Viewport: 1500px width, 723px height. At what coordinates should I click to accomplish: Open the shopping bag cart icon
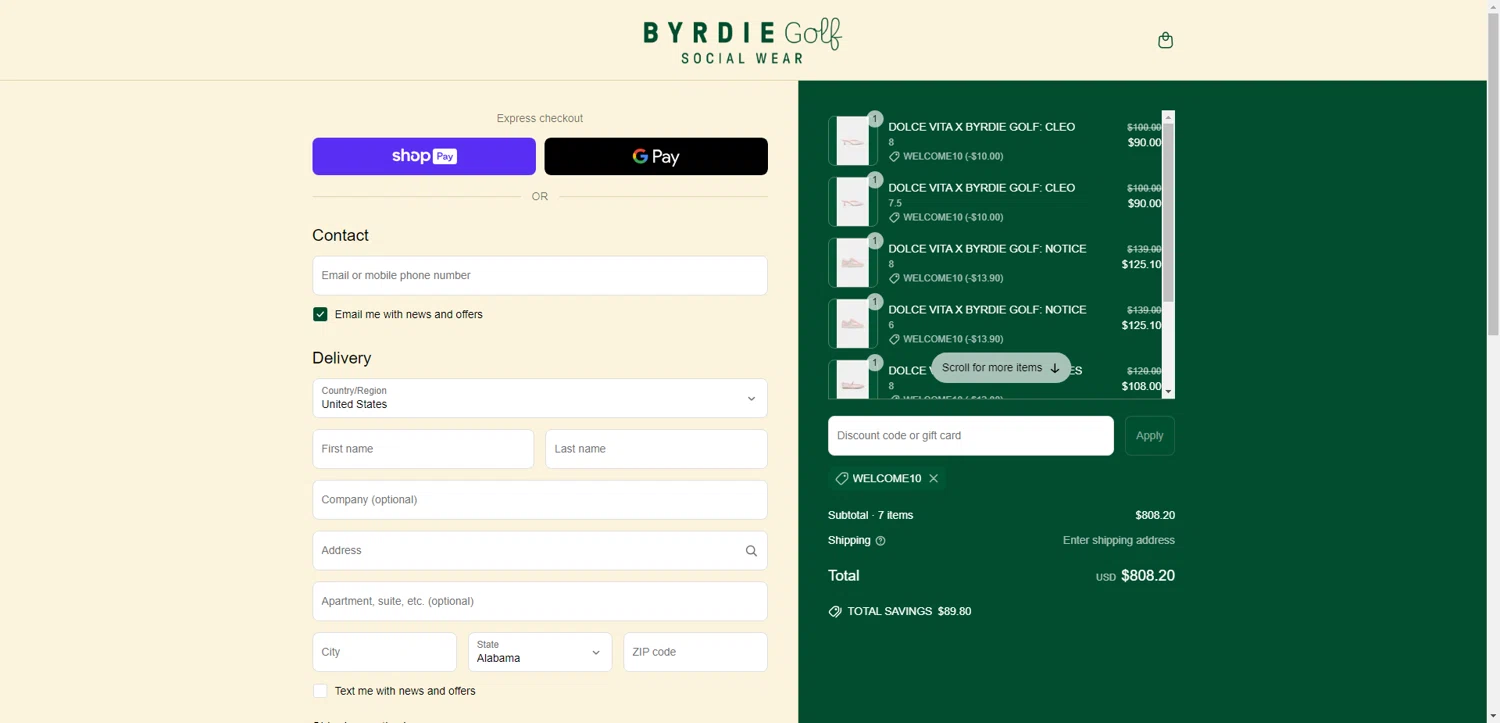click(x=1165, y=40)
